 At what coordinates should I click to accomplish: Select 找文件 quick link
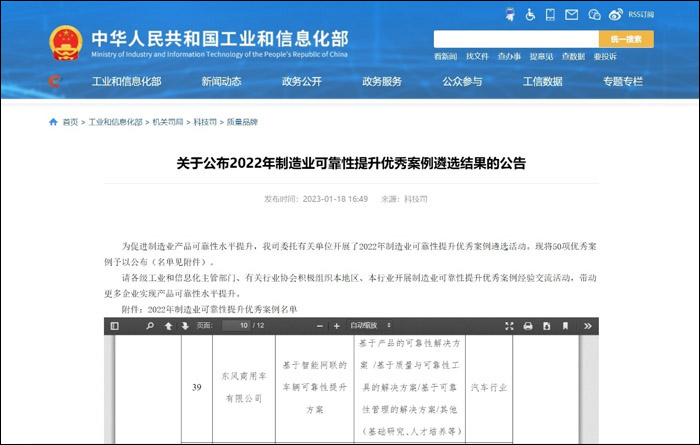477,57
